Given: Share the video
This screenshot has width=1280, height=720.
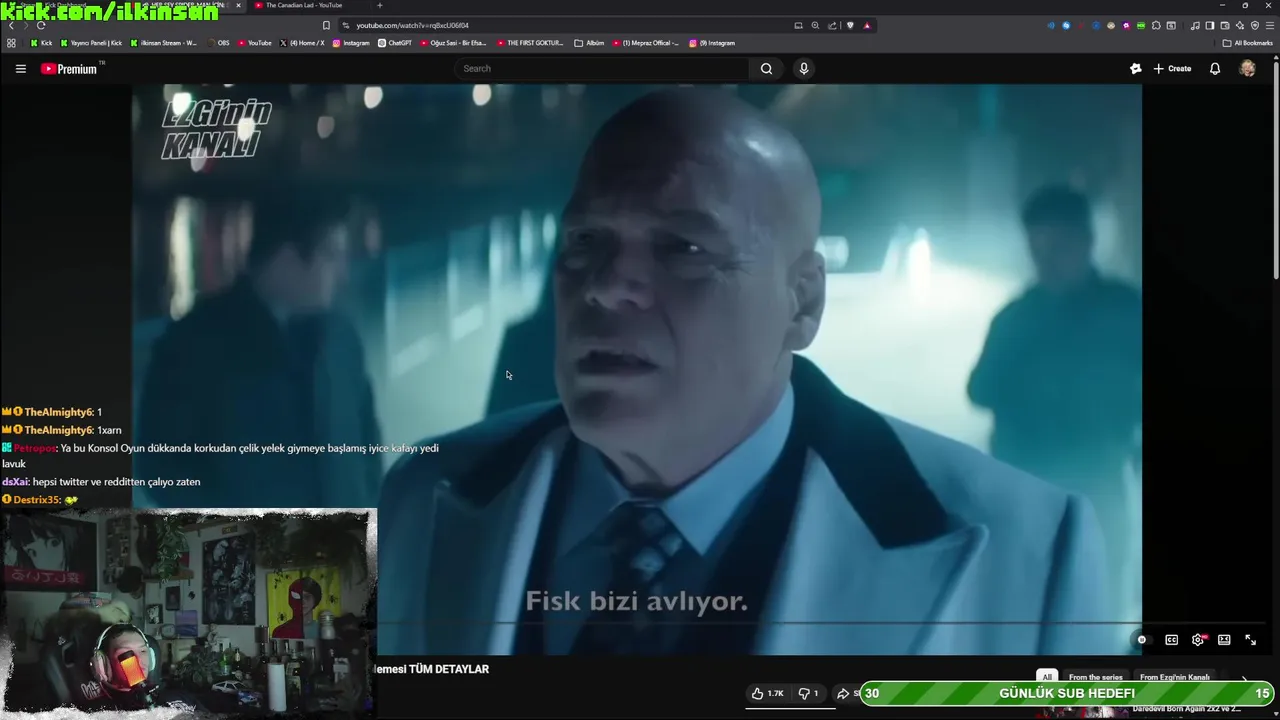Looking at the screenshot, I should 847,693.
